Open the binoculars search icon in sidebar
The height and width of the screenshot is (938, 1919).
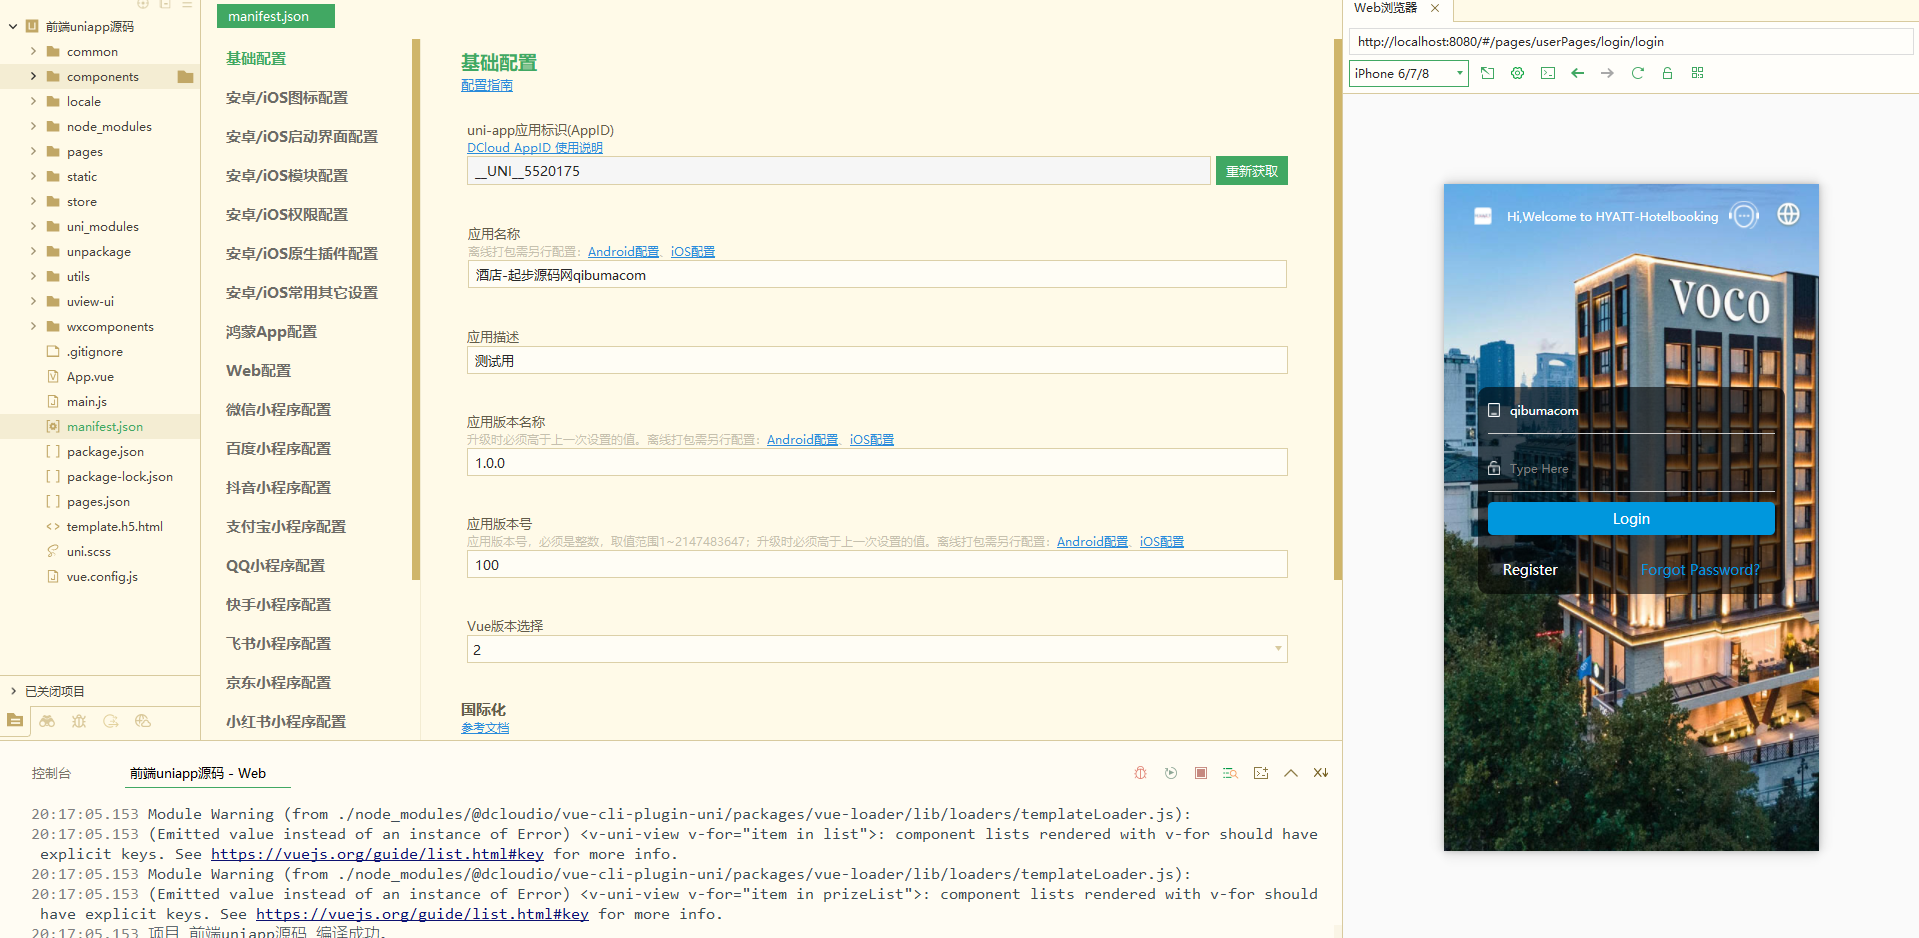47,721
